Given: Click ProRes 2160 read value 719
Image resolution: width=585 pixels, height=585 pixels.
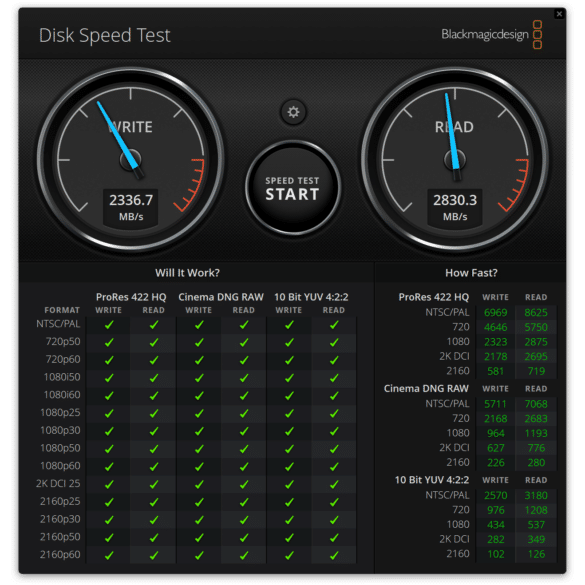Looking at the screenshot, I should pos(536,371).
